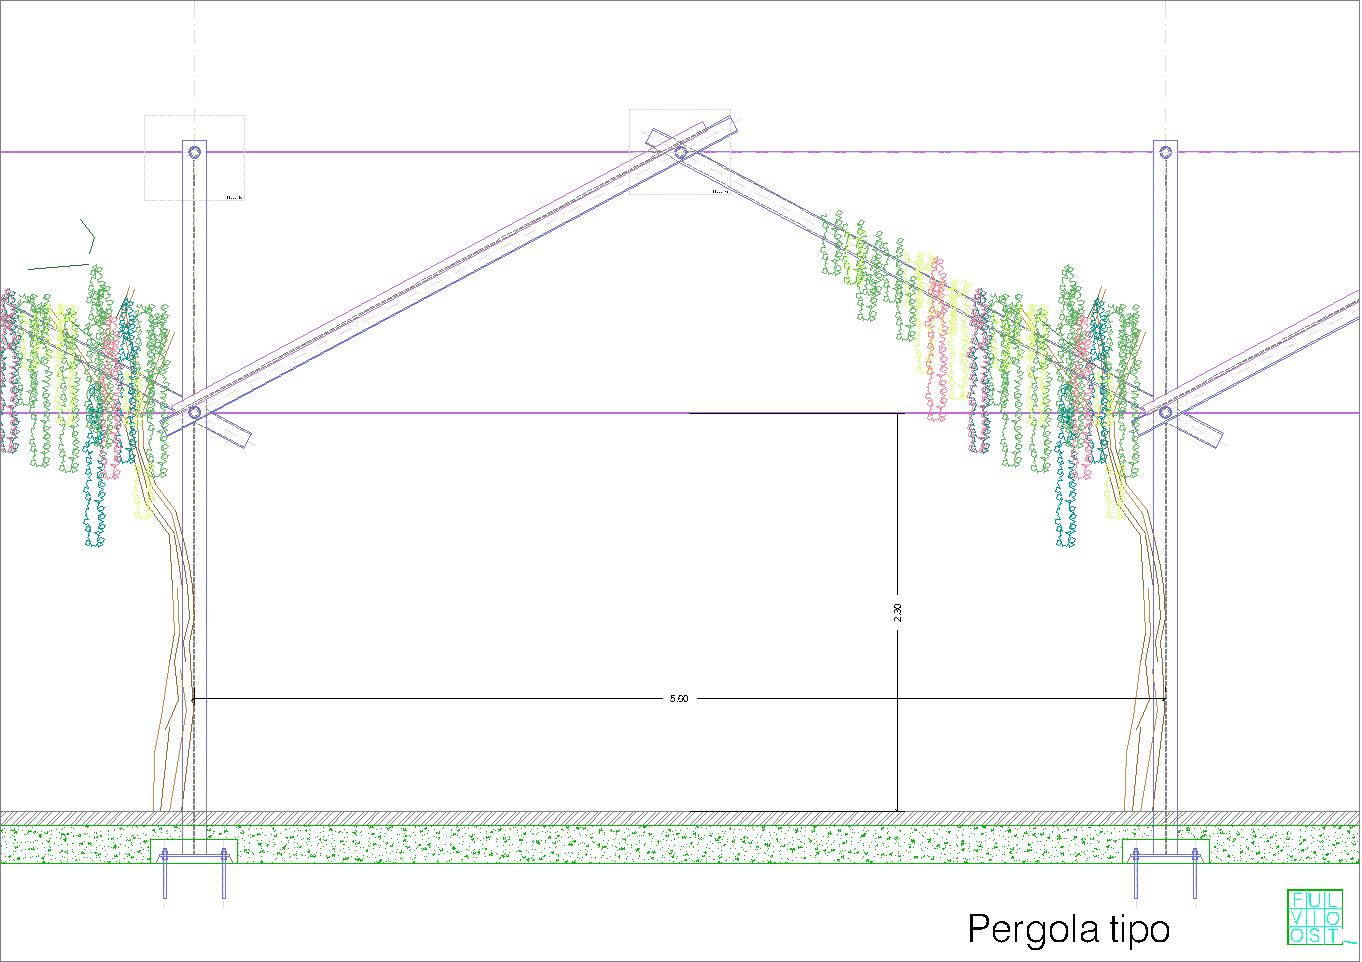Select the ridge bolt where rafters cross
The image size is (1362, 962).
click(680, 153)
